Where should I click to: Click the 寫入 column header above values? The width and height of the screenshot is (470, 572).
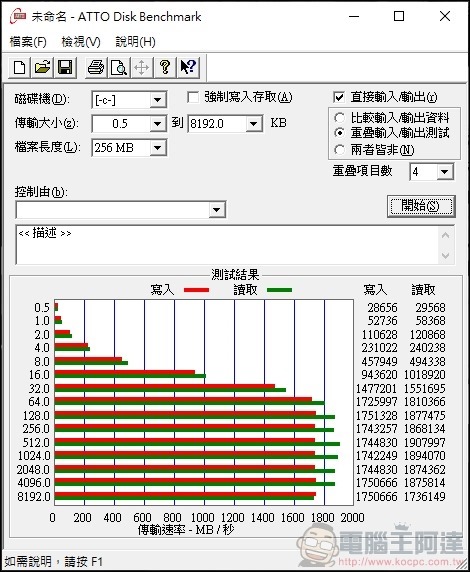point(375,290)
